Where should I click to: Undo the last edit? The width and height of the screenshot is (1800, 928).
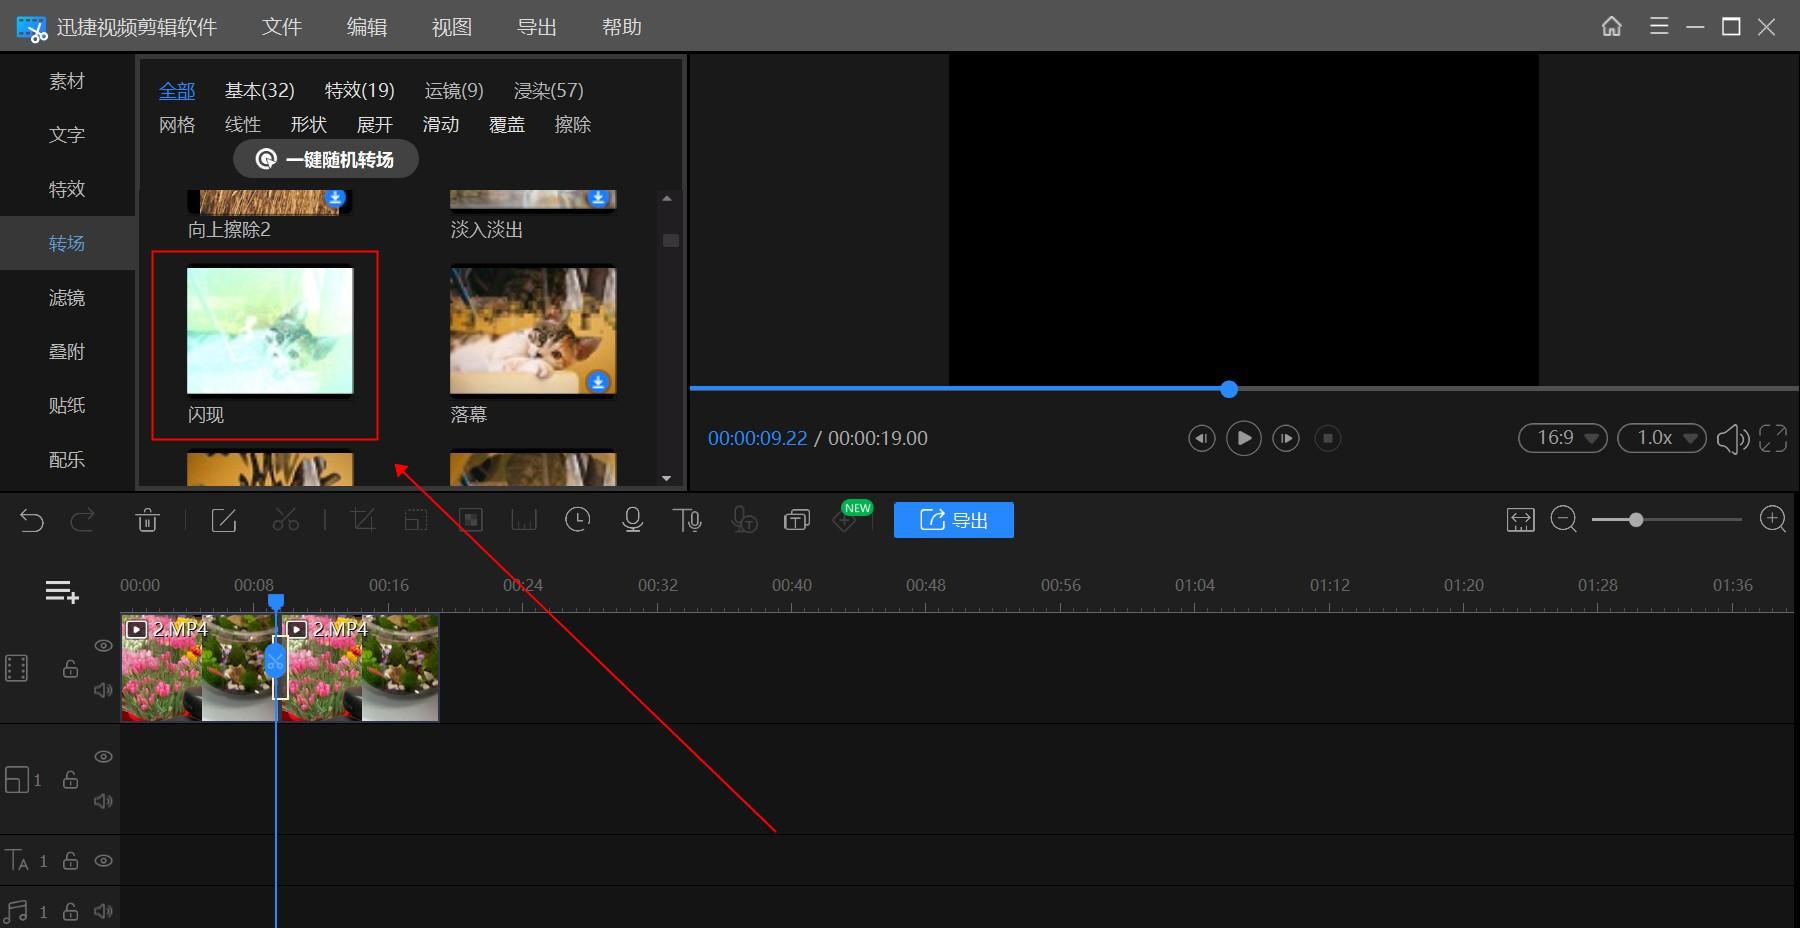(32, 520)
